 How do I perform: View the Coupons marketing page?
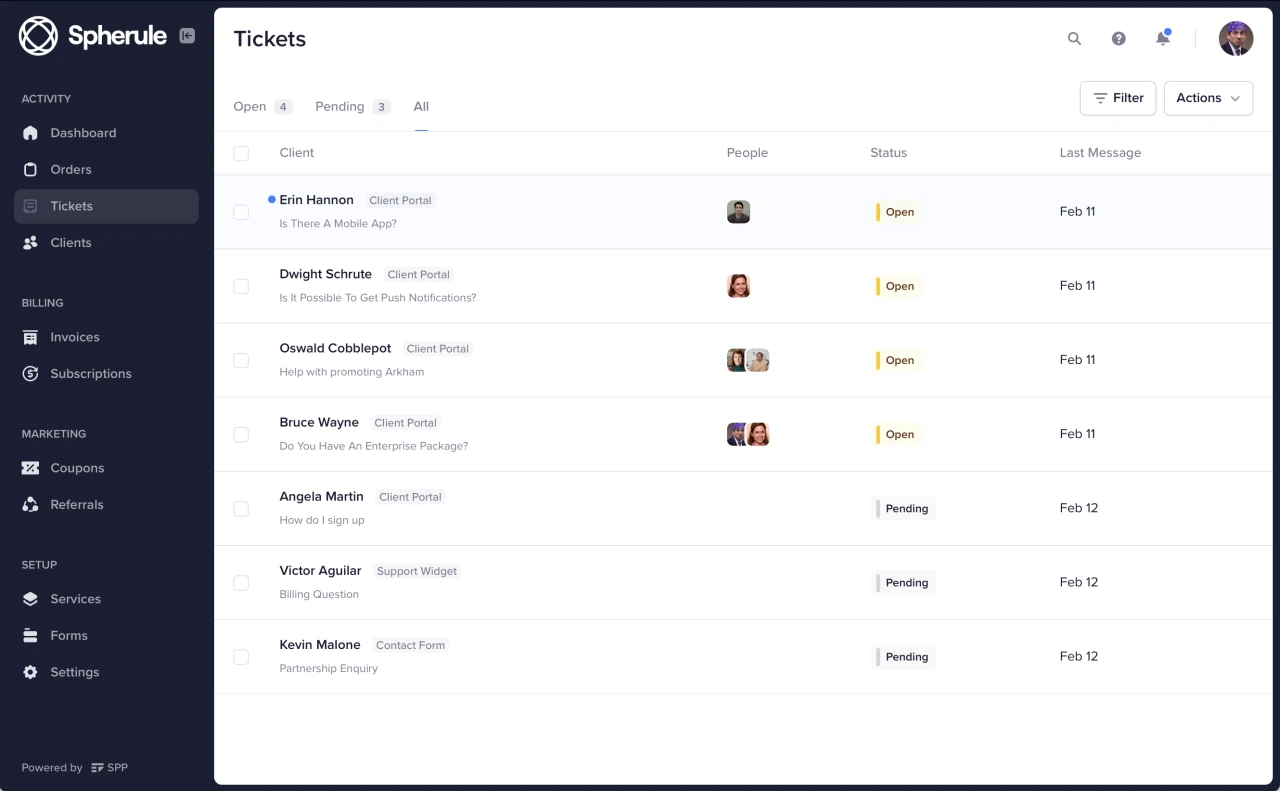77,468
